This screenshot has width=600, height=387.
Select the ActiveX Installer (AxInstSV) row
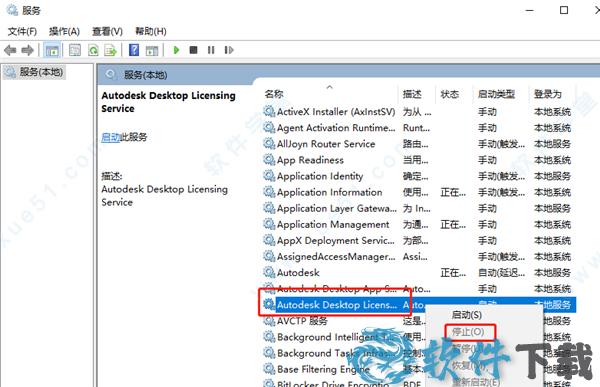(418, 111)
